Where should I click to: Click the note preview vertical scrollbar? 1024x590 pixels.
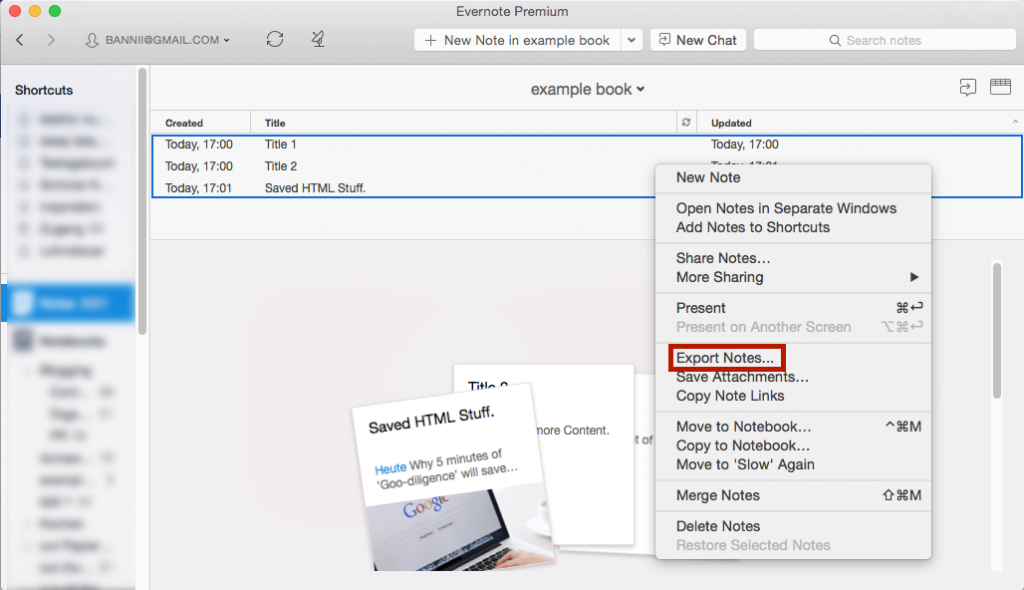point(997,330)
